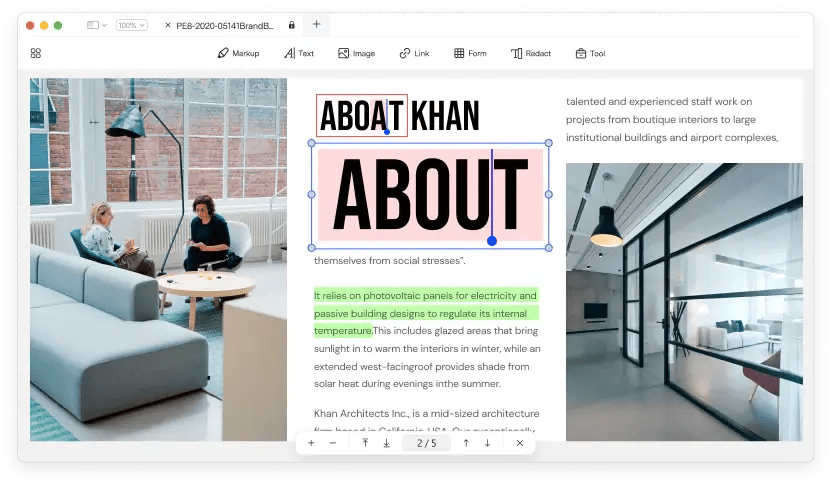
Task: Select the Redact tool
Action: [531, 53]
